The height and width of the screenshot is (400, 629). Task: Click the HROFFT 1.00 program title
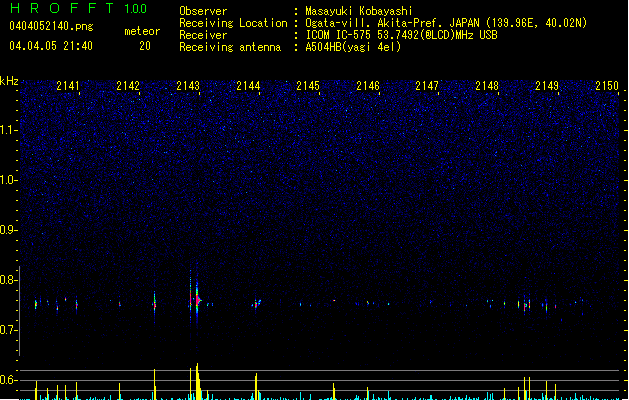[79, 8]
